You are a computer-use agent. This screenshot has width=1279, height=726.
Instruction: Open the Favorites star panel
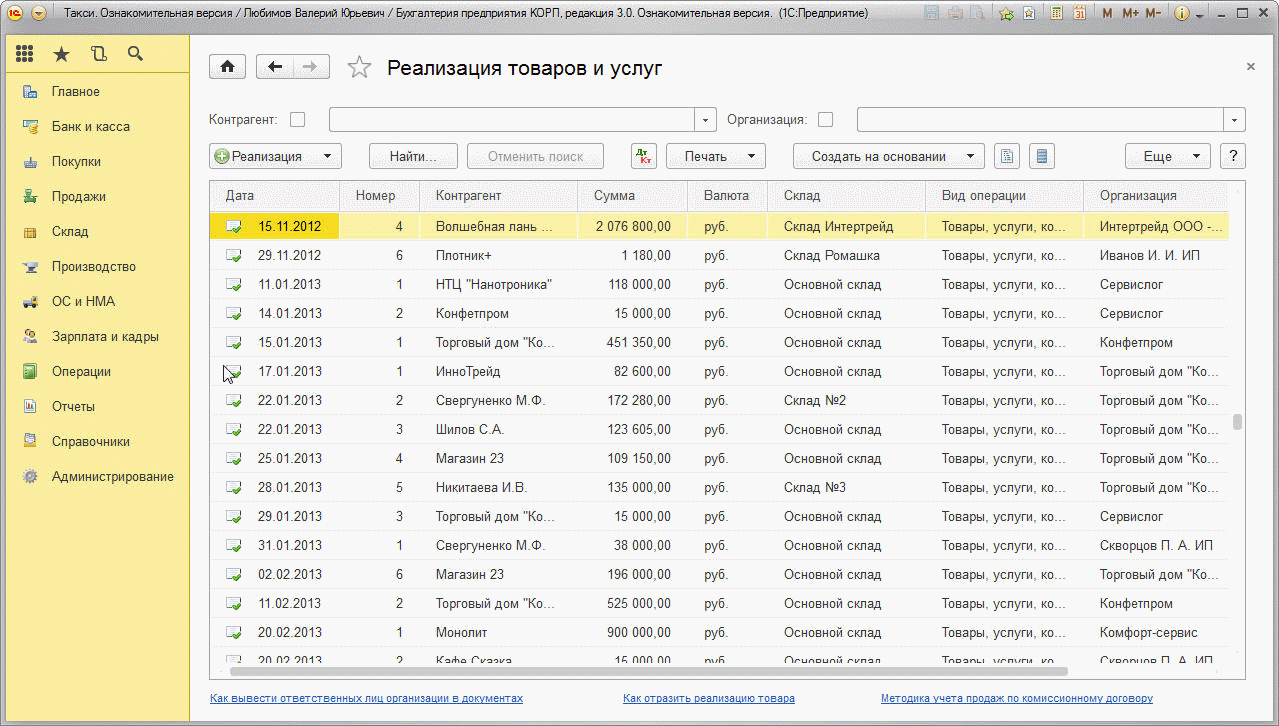pyautogui.click(x=62, y=54)
